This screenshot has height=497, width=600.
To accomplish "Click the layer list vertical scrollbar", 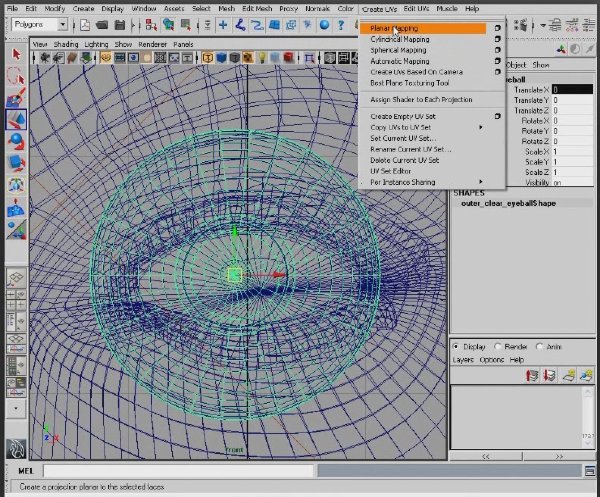I will (x=588, y=417).
